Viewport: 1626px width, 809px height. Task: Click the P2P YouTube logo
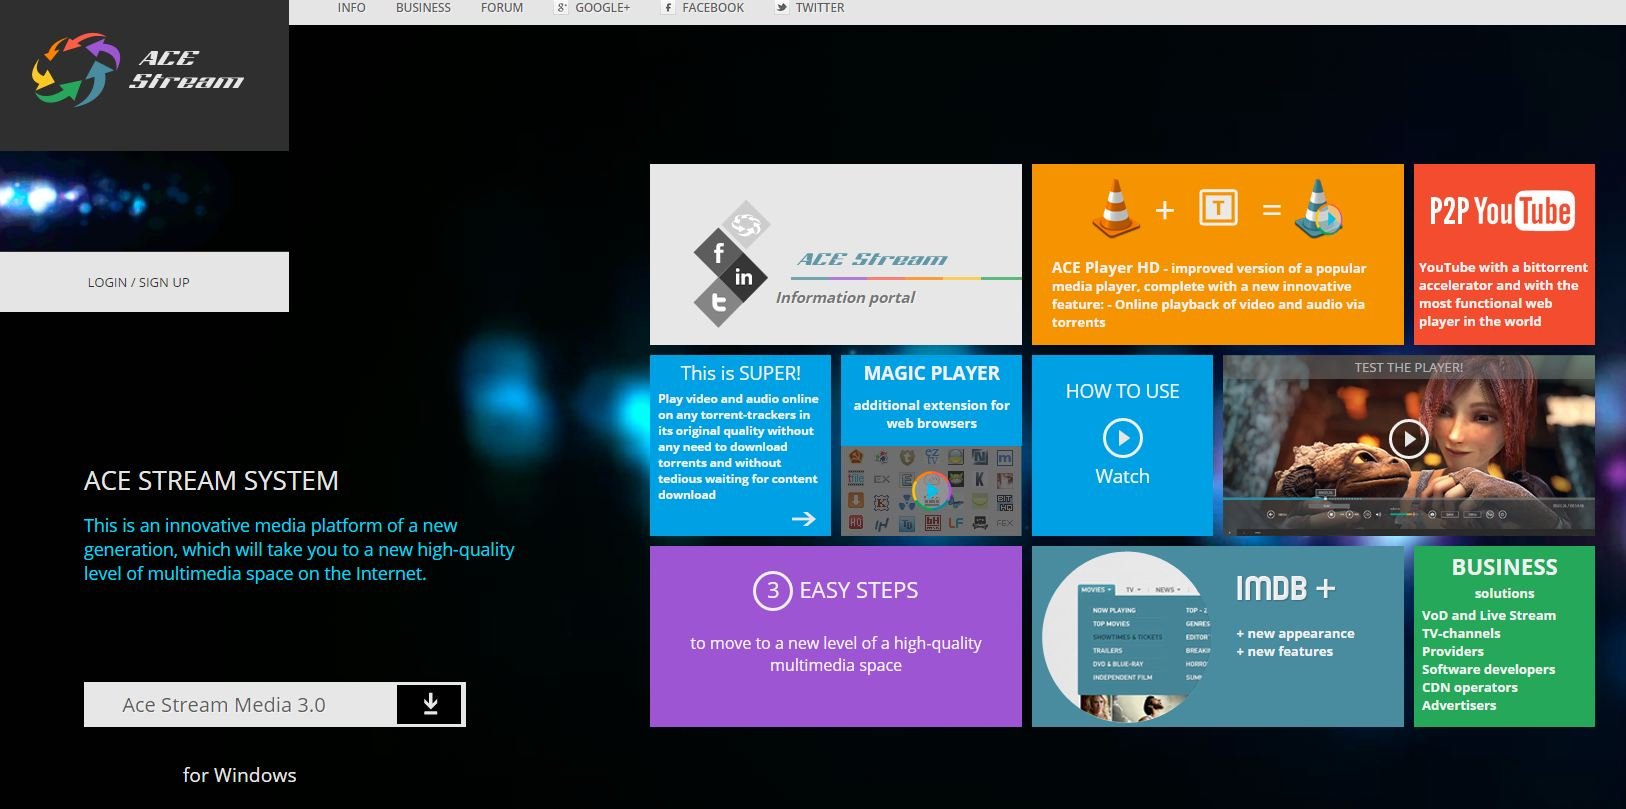click(1503, 210)
